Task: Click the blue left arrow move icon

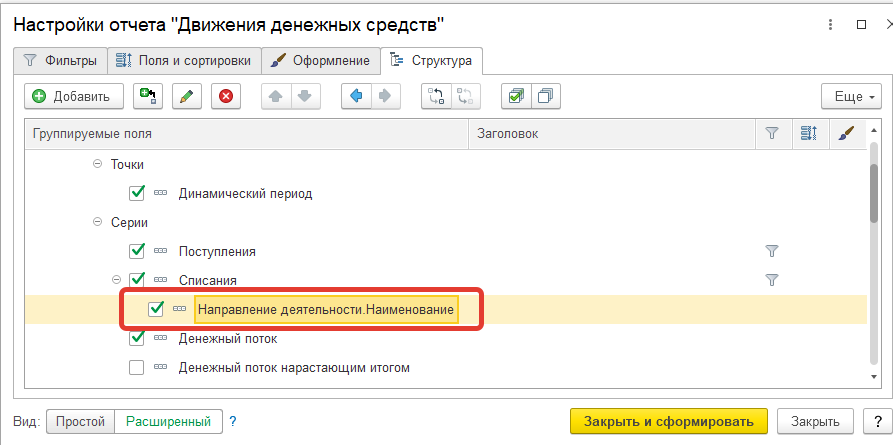Action: [x=357, y=96]
